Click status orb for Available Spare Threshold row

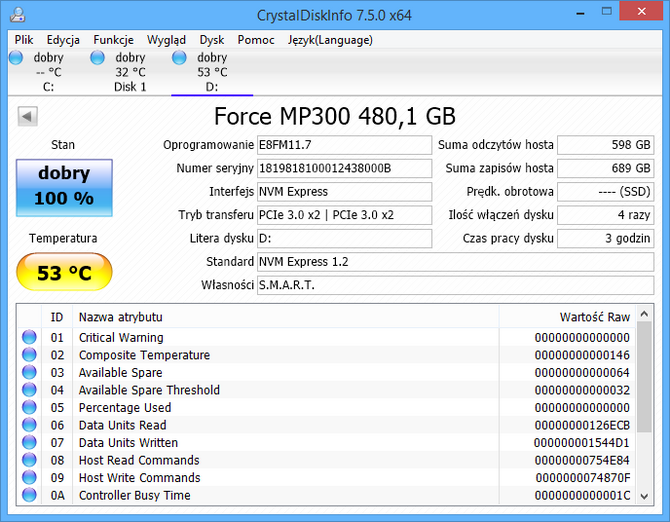29,390
